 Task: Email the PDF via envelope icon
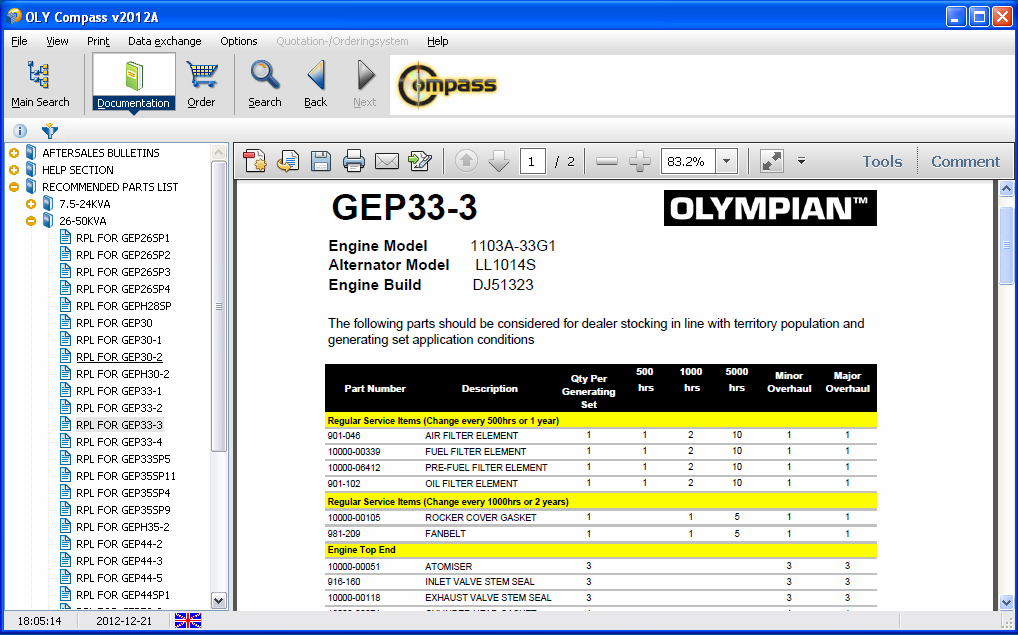click(387, 161)
